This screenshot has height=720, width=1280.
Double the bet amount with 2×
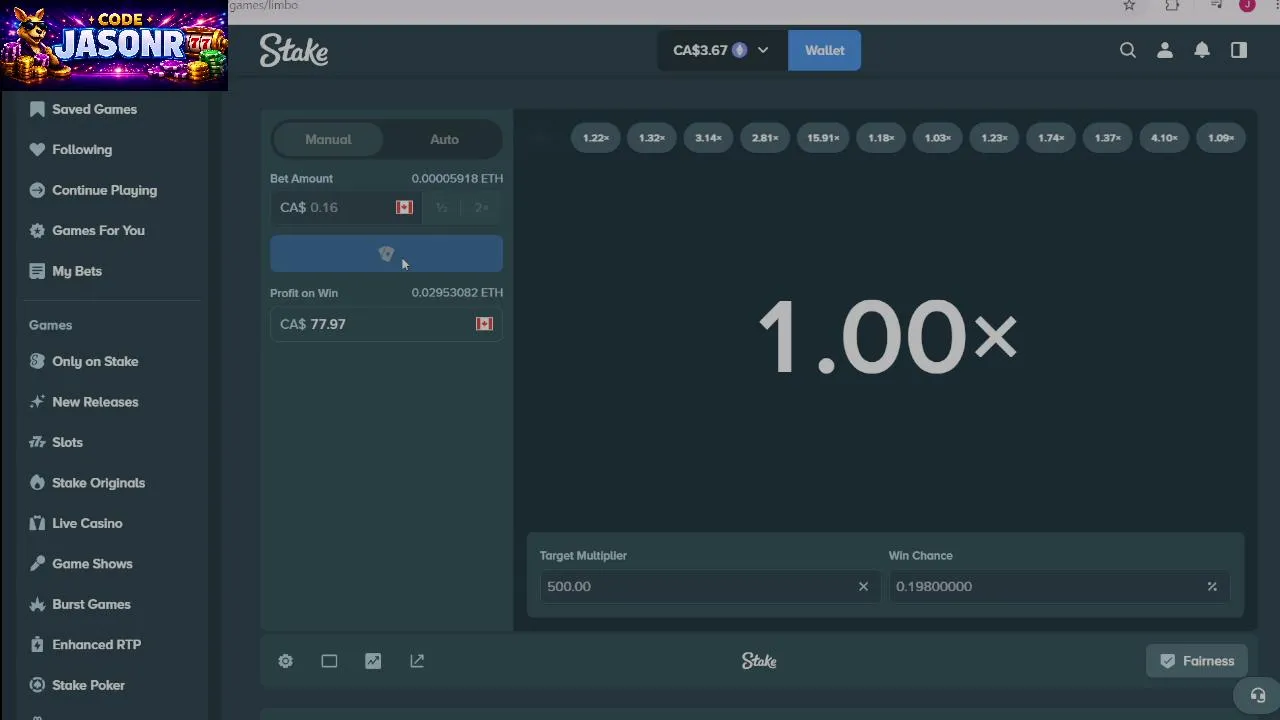point(481,207)
